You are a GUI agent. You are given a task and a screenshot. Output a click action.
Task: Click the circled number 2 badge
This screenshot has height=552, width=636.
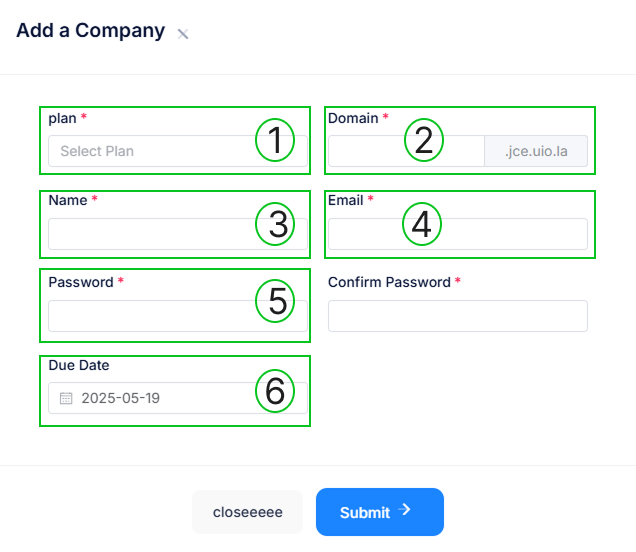point(423,141)
